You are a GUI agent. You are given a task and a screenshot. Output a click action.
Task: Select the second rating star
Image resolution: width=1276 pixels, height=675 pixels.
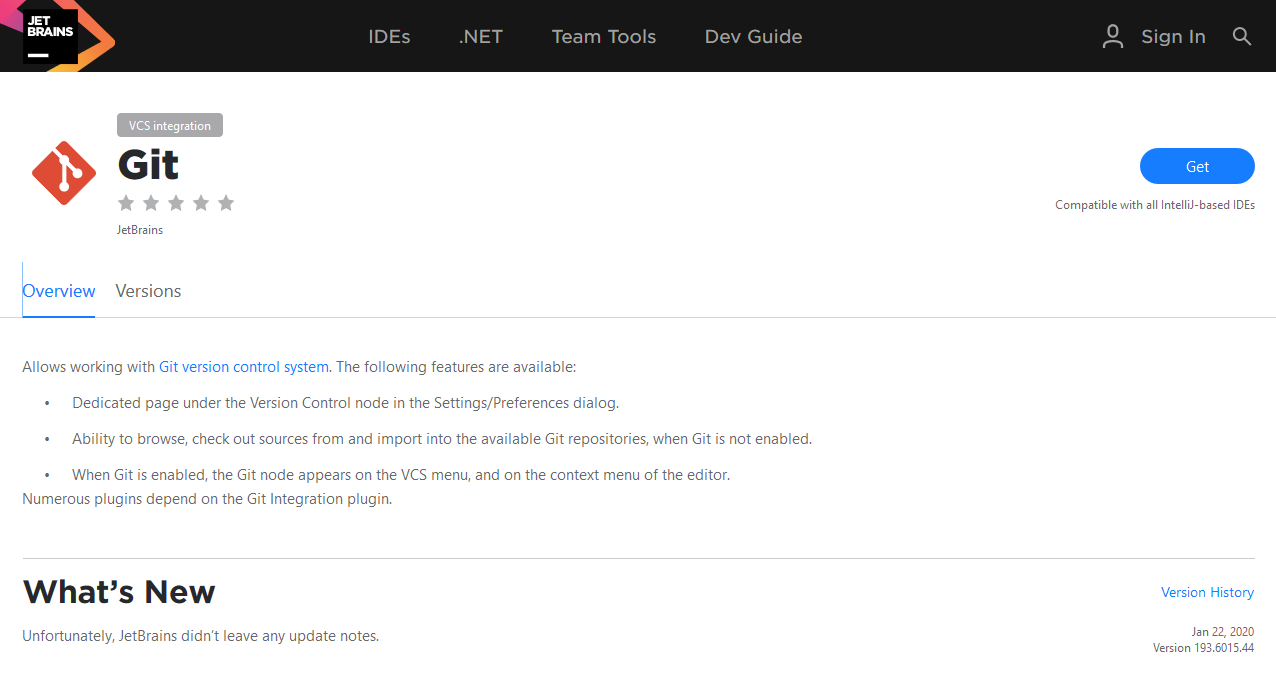tap(151, 203)
